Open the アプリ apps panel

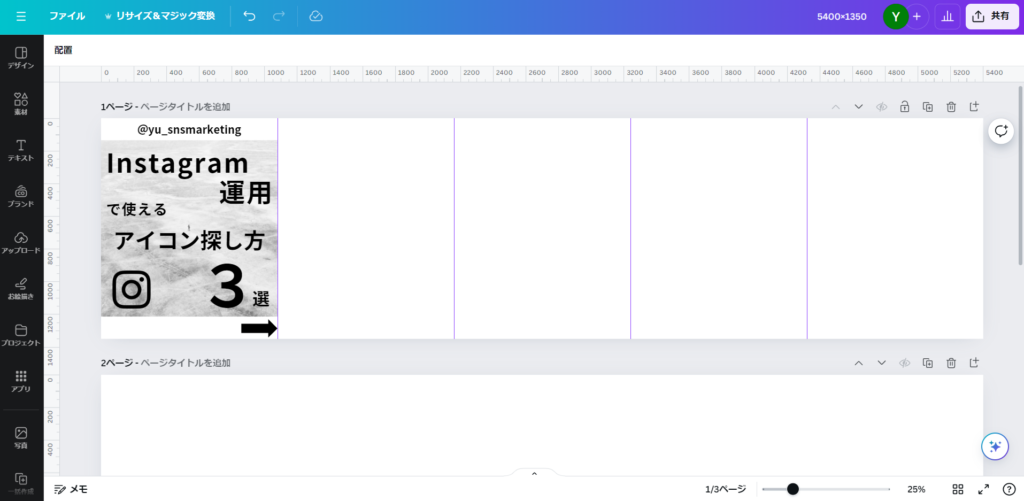point(21,381)
